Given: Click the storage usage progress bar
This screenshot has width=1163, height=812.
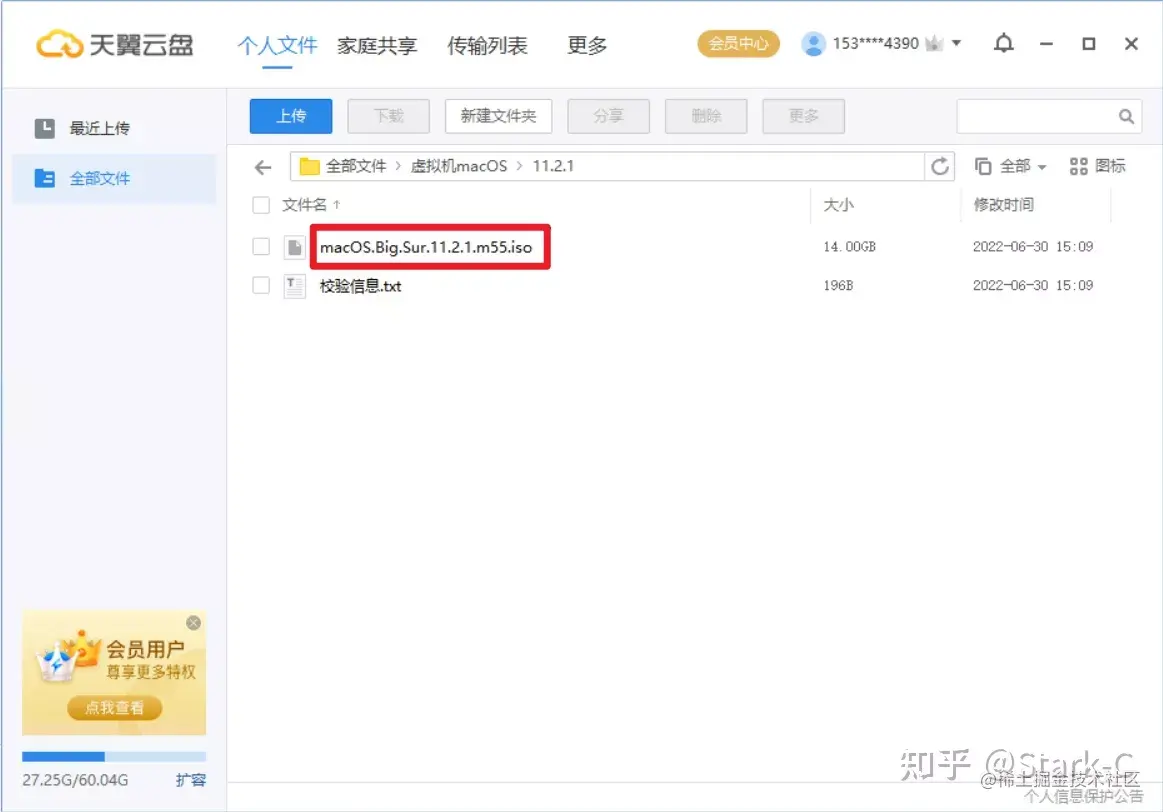Looking at the screenshot, I should pyautogui.click(x=113, y=756).
